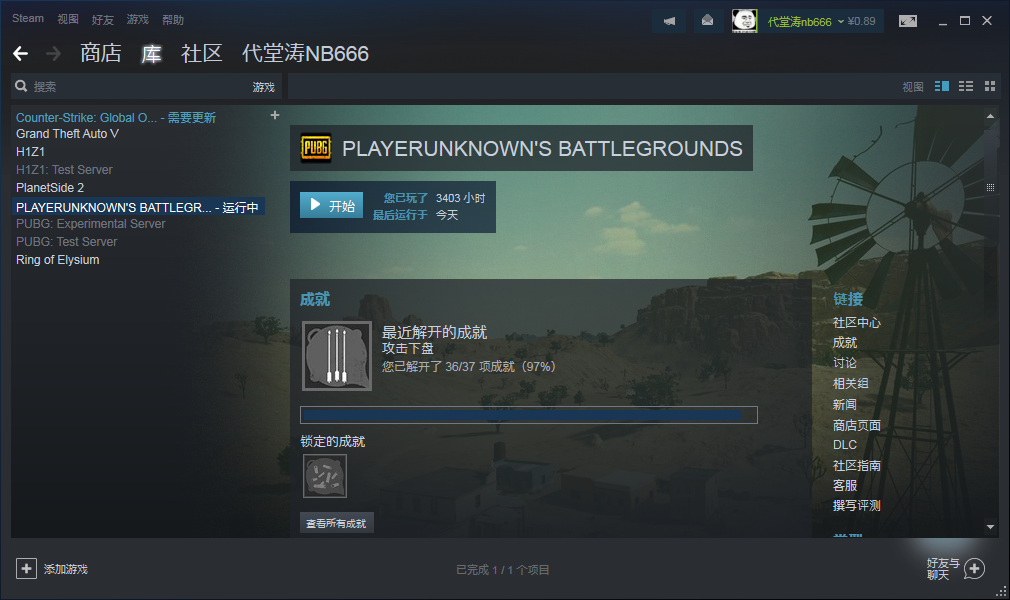Select the list view icon
Viewport: 1010px width, 600px height.
coord(966,86)
